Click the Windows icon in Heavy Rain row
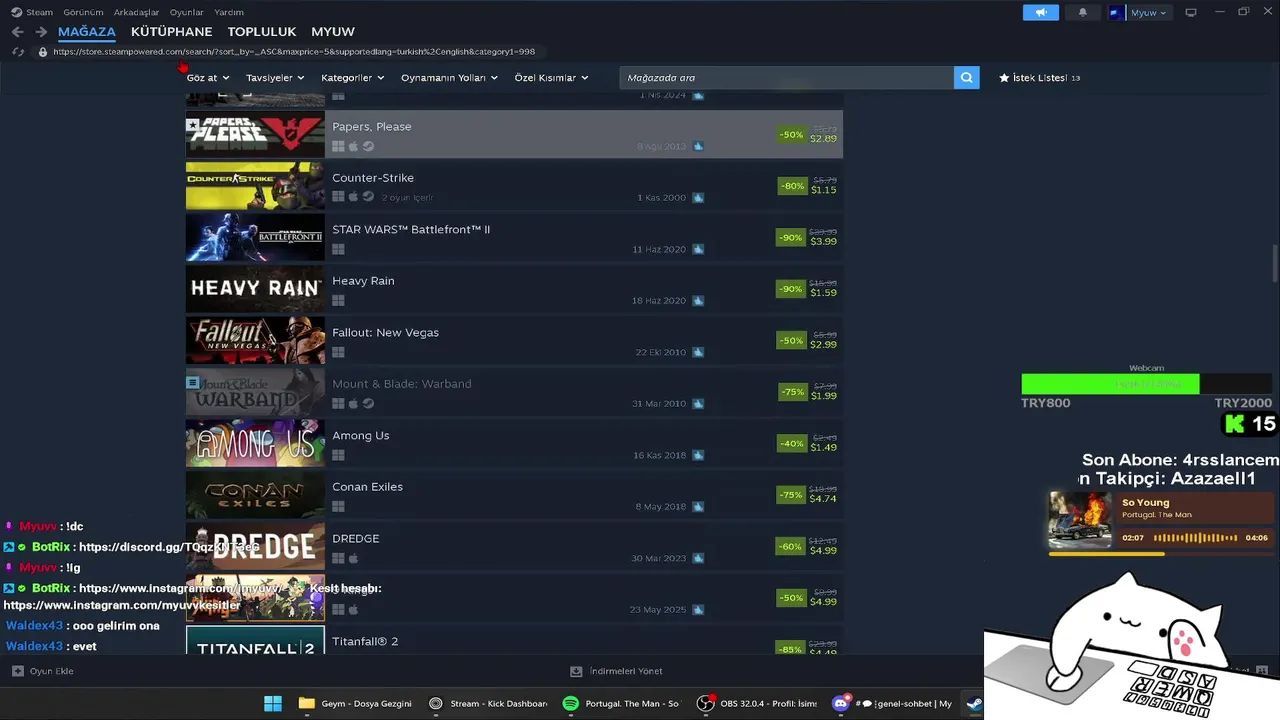Screen dimensions: 1280x720 [x=338, y=300]
